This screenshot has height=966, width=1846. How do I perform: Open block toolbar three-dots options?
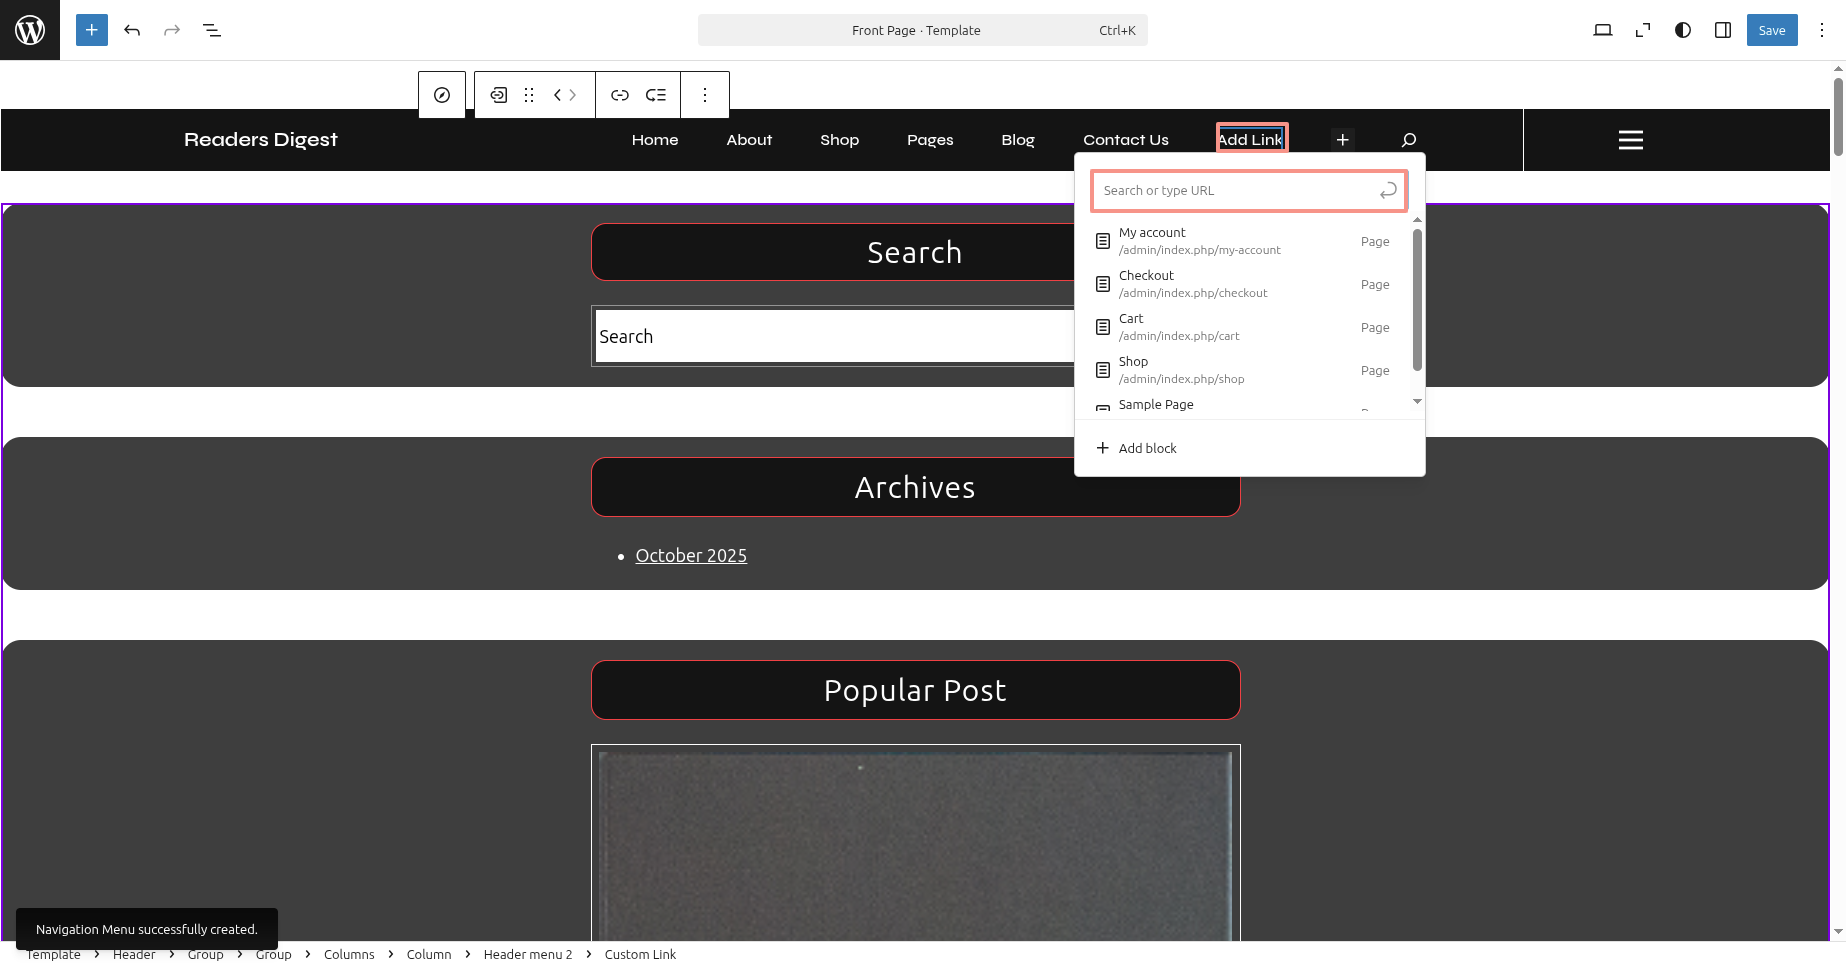[705, 95]
